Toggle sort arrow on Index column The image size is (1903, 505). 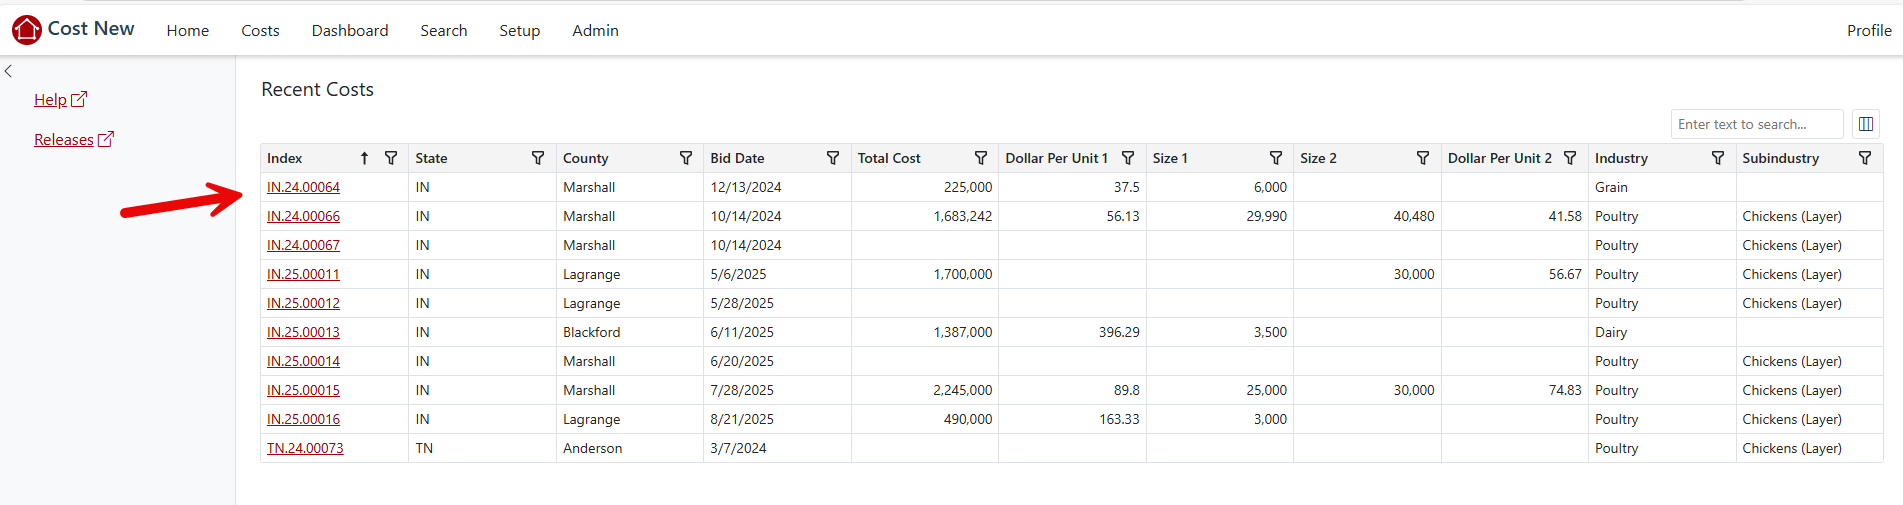365,158
